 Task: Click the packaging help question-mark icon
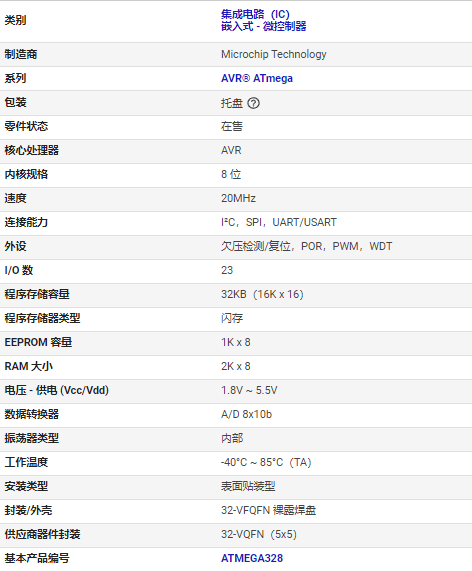(x=253, y=103)
